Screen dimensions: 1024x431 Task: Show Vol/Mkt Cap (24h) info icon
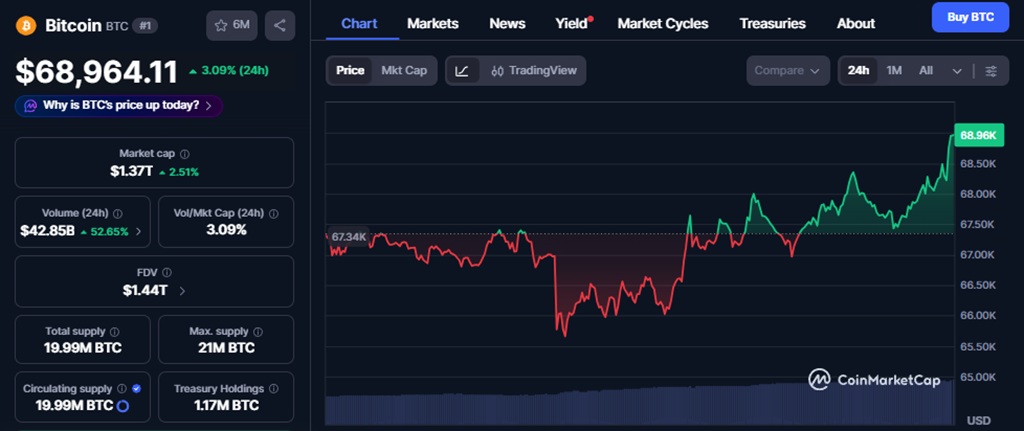coord(274,214)
